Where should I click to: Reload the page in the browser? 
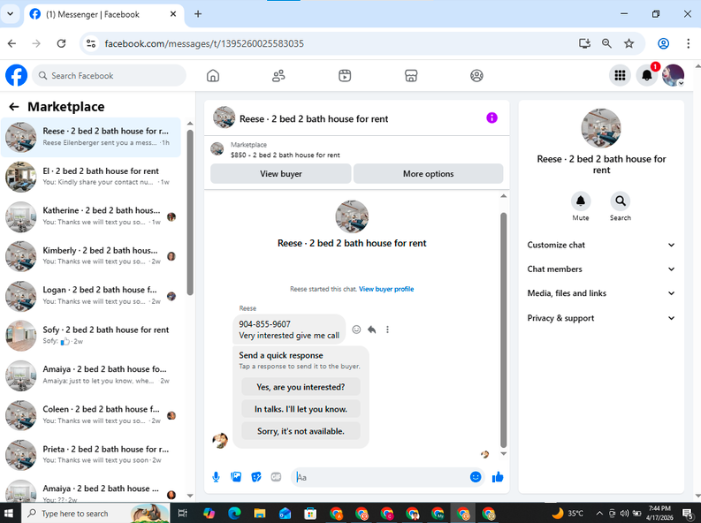tap(61, 43)
